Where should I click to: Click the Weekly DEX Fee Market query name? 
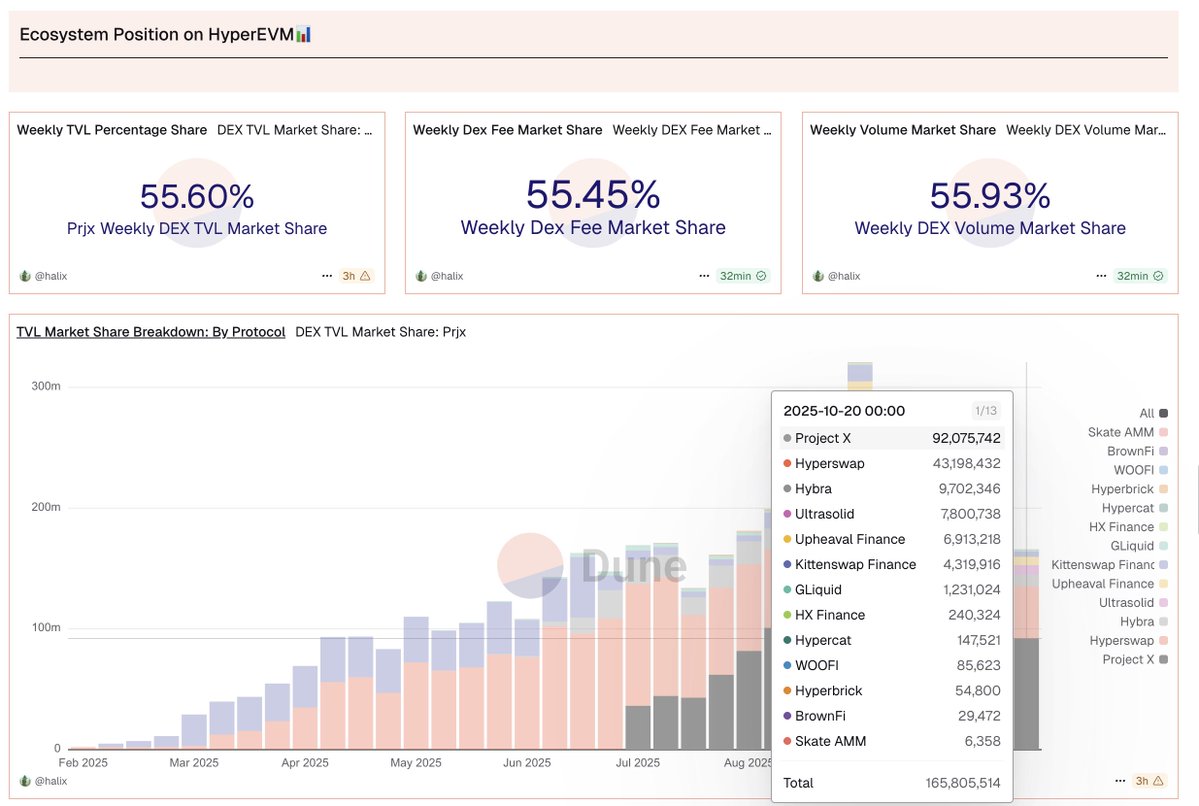point(692,130)
